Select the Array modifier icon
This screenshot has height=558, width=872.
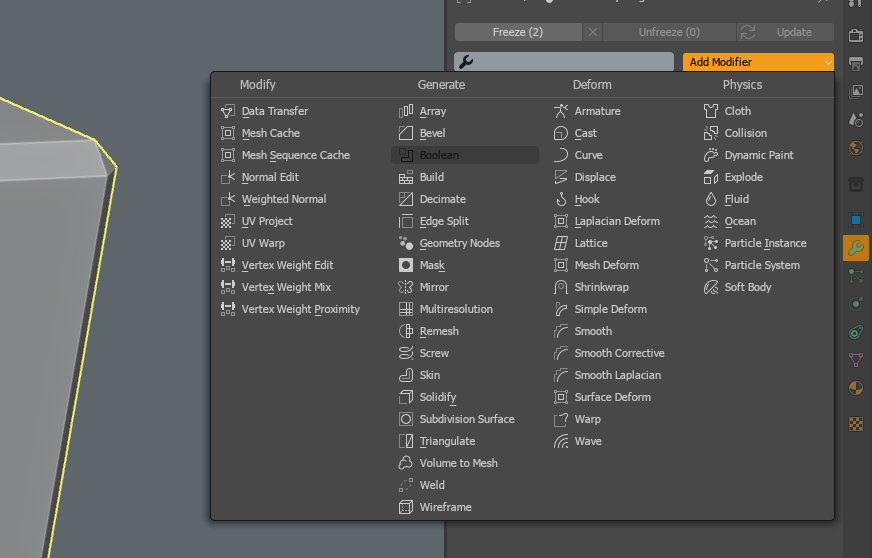click(406, 111)
